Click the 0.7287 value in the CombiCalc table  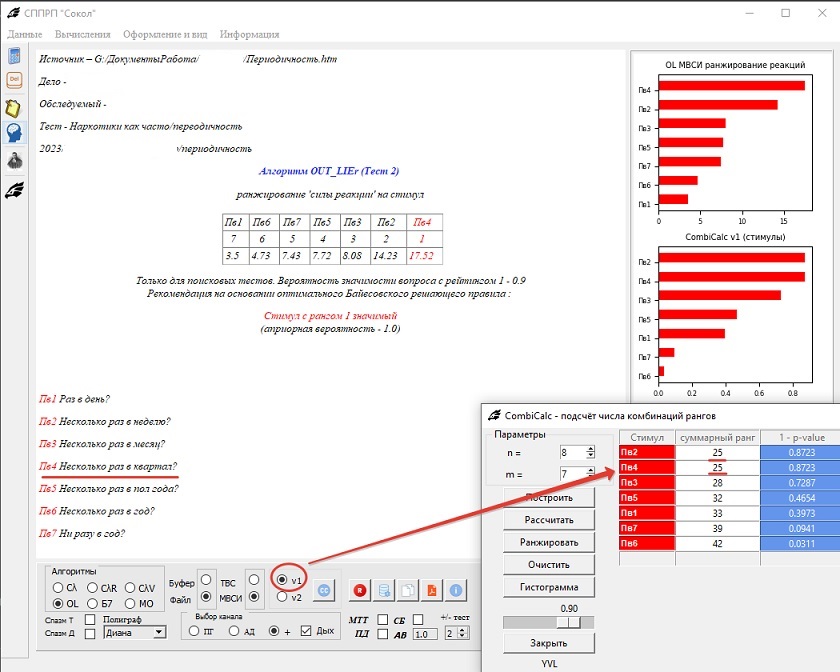(x=800, y=483)
